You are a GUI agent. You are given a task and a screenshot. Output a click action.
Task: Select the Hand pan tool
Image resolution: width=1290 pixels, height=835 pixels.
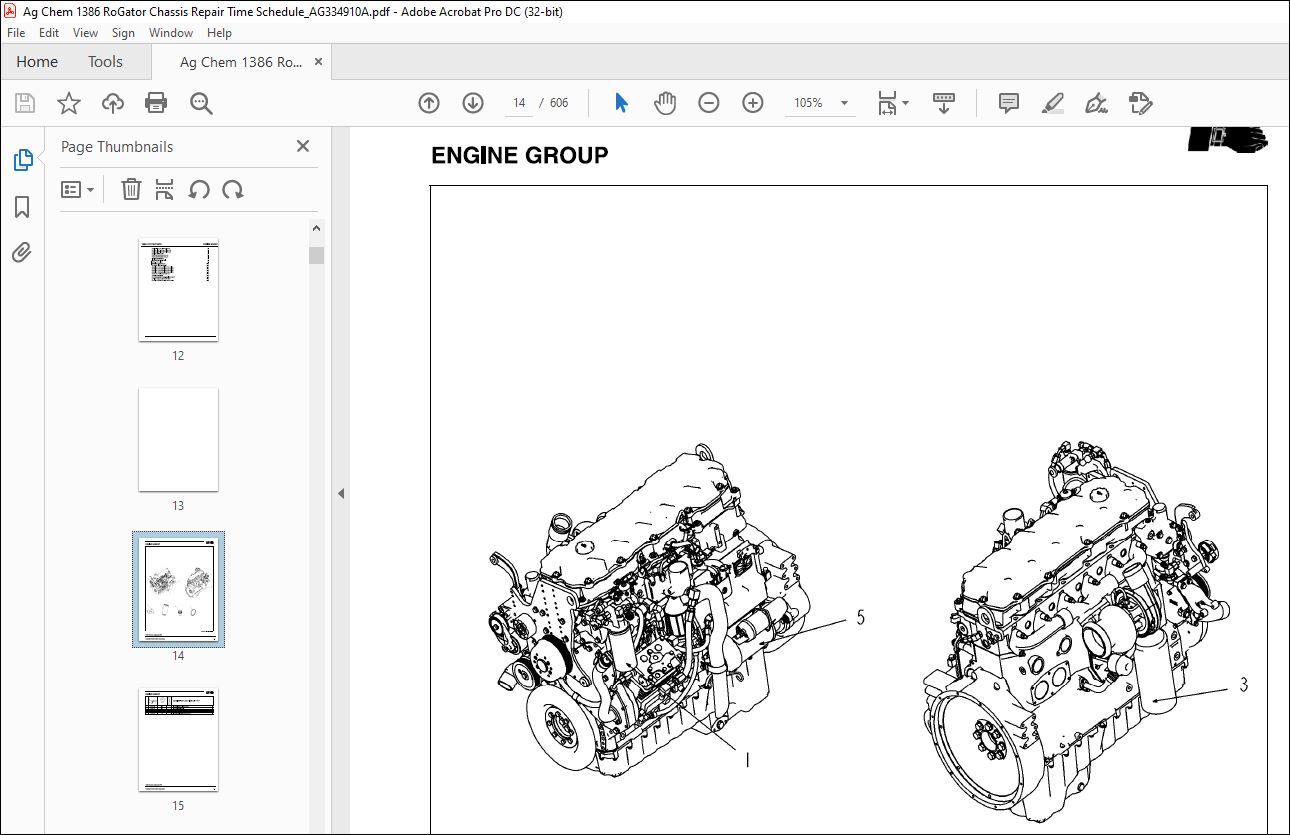pyautogui.click(x=665, y=103)
